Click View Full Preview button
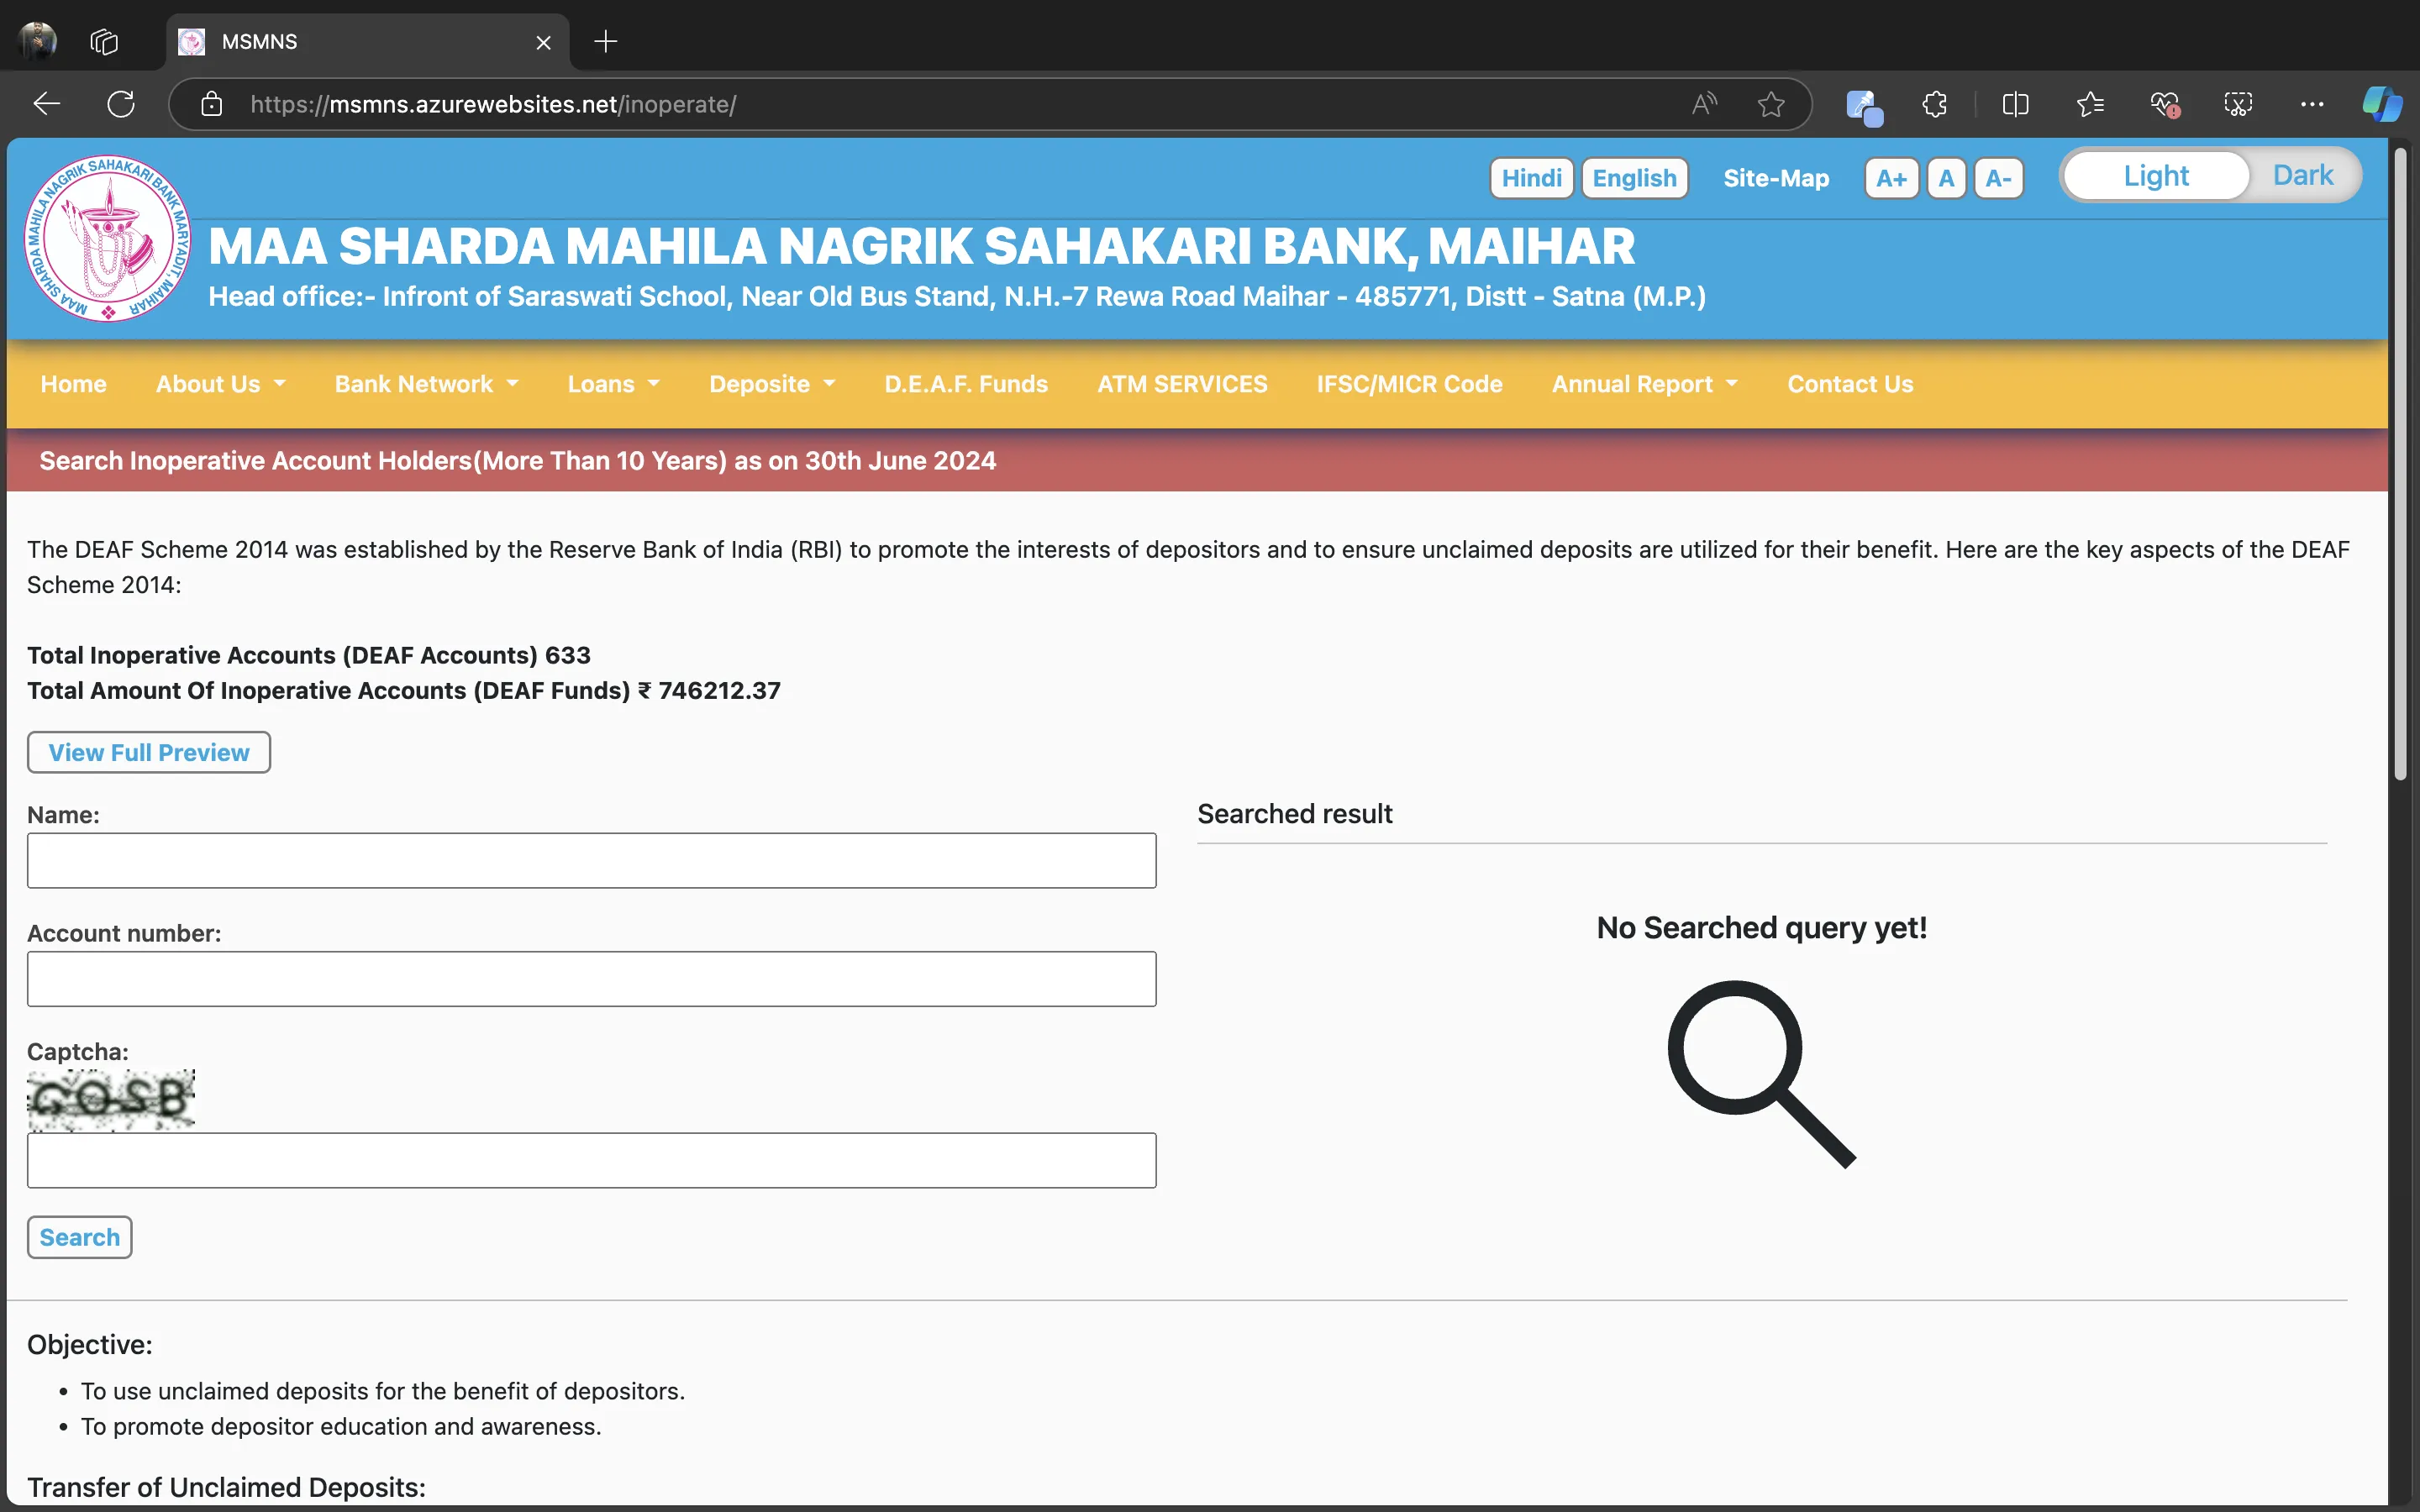This screenshot has width=2420, height=1512. coord(149,752)
